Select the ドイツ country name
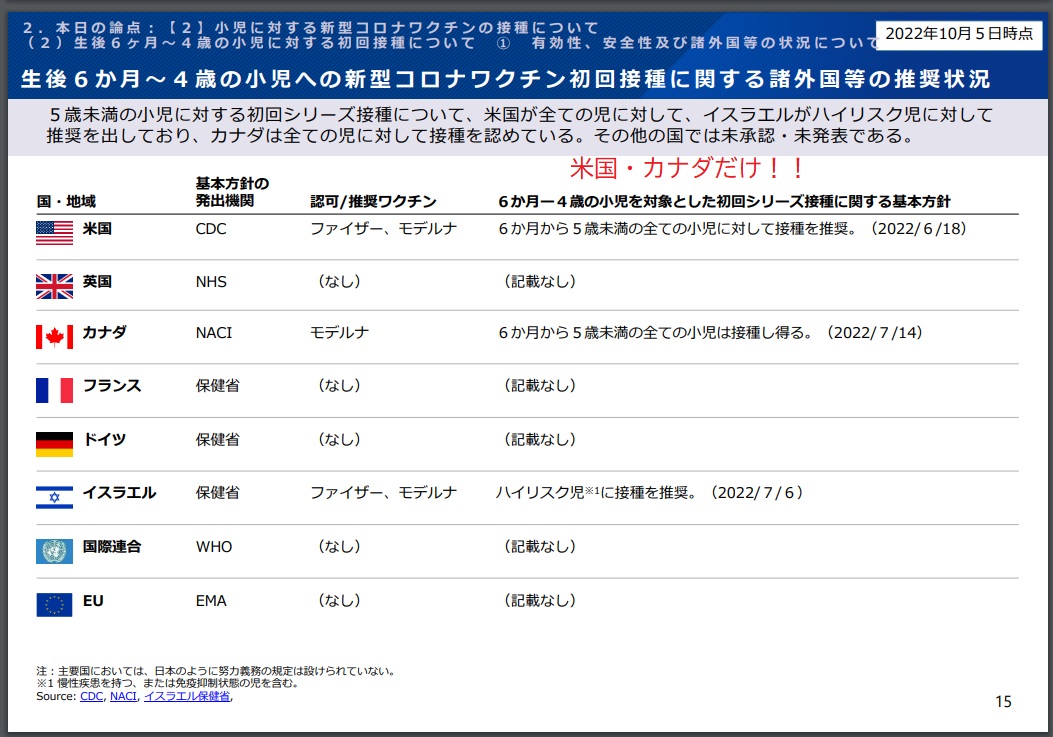The image size is (1053, 737). tap(105, 439)
